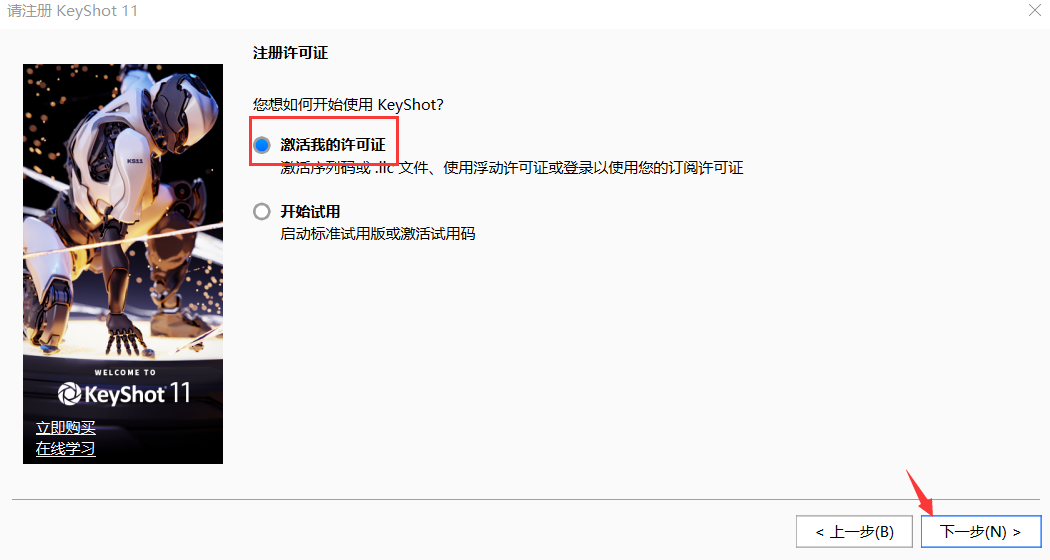Click the 启动标准试用版或激活试用码 description line

click(378, 234)
